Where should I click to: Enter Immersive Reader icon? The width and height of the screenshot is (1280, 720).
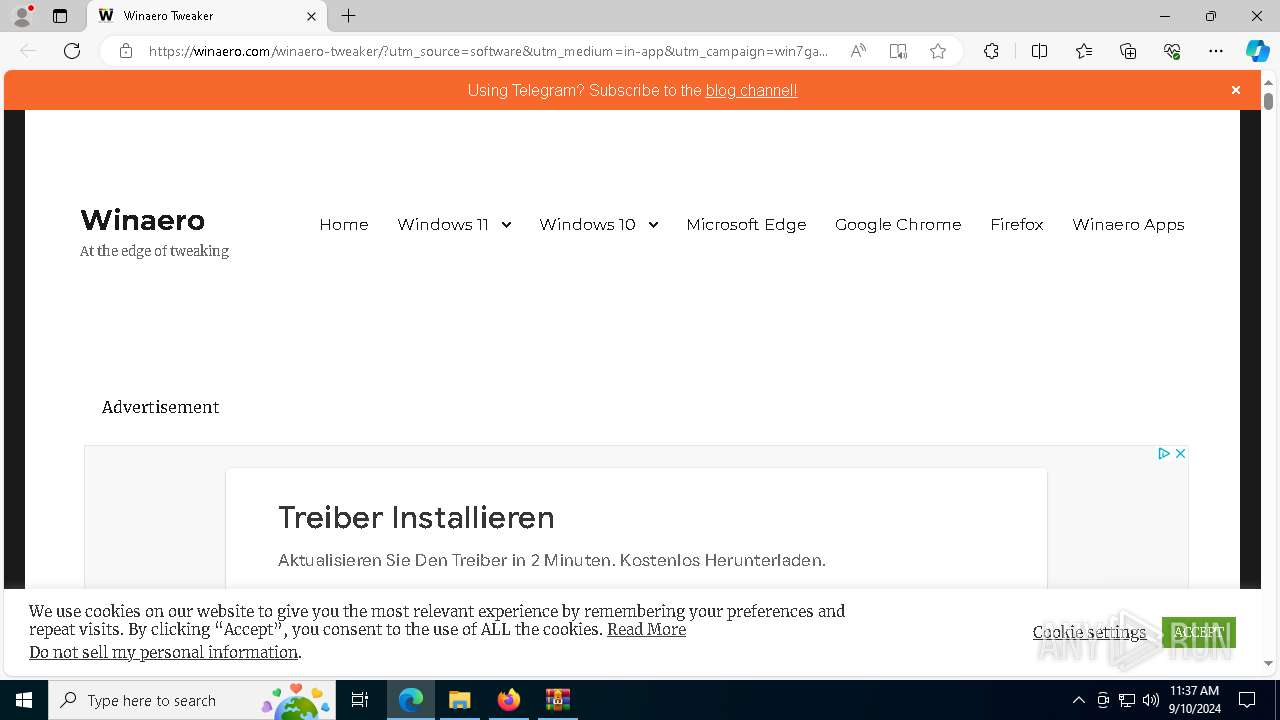(898, 51)
